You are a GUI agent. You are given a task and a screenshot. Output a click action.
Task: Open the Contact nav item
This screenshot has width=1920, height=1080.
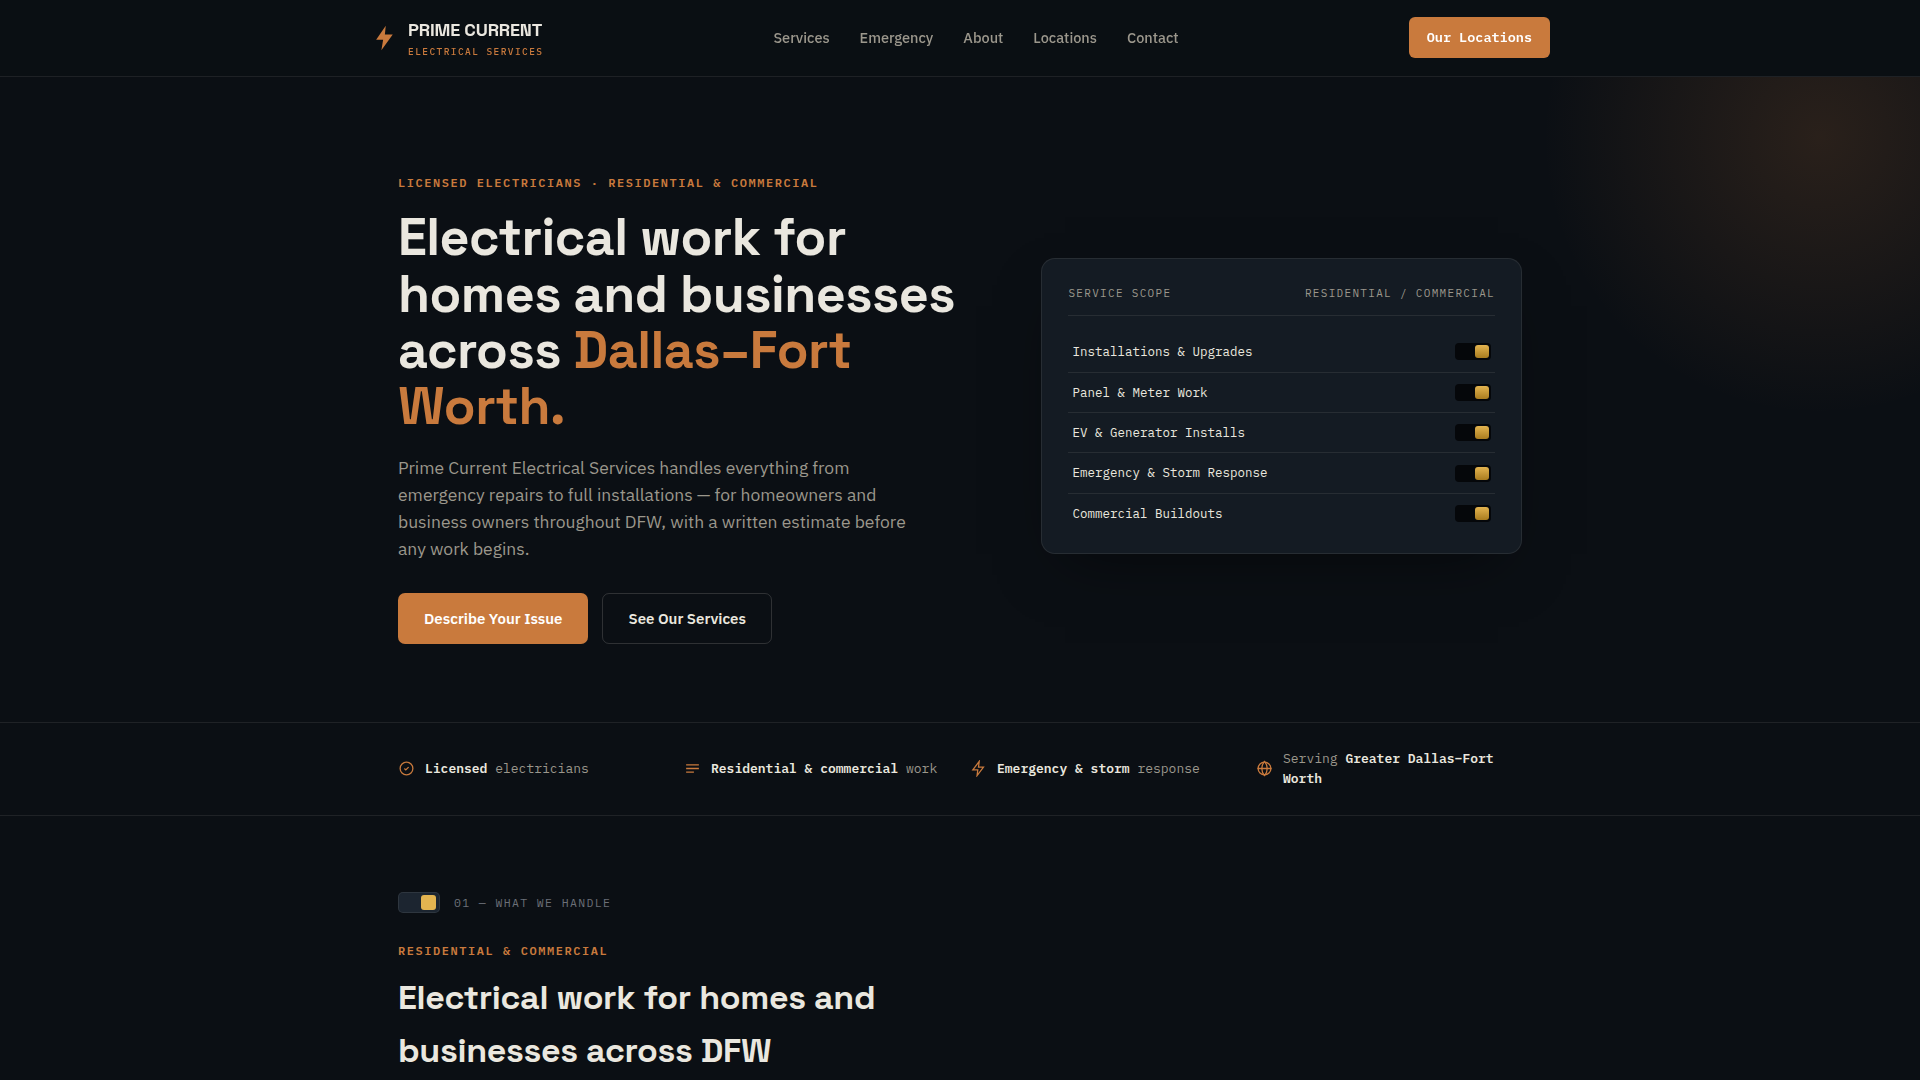tap(1152, 38)
